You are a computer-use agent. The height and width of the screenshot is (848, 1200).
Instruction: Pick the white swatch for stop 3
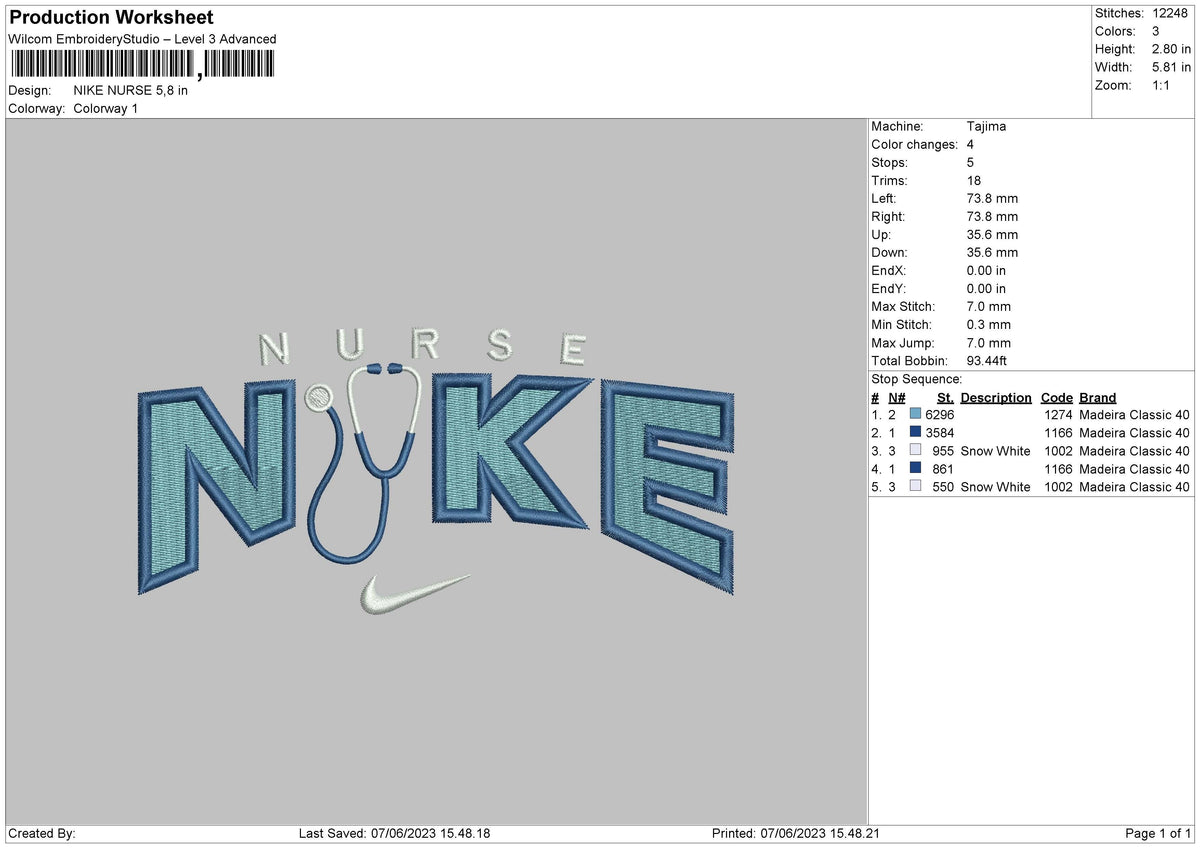[915, 450]
